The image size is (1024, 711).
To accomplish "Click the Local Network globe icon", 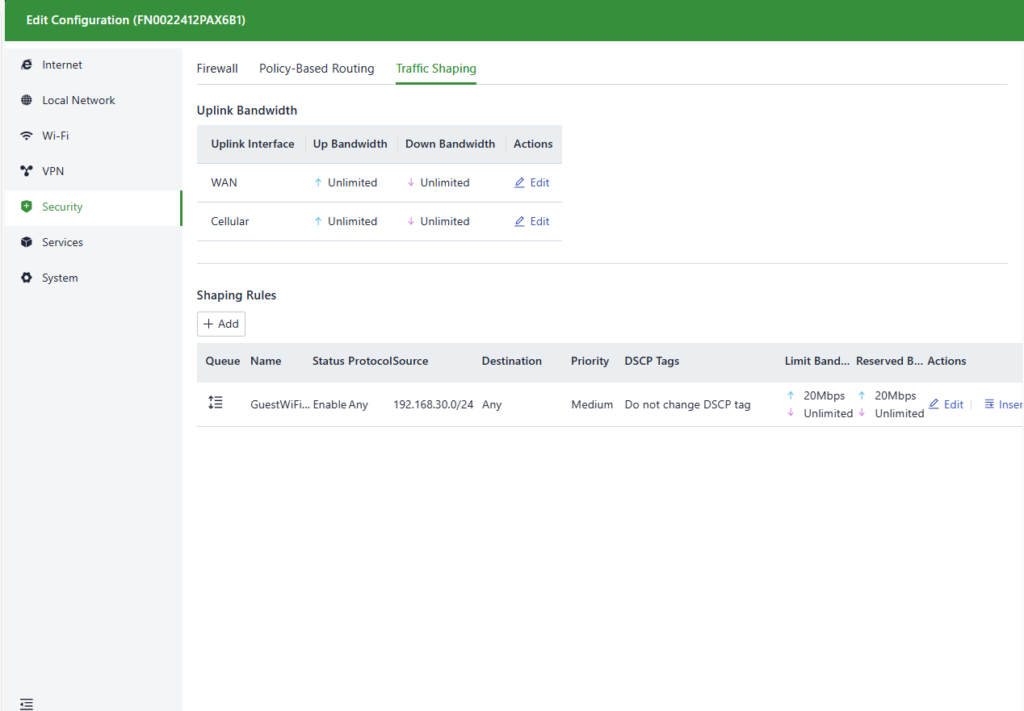I will pos(27,101).
